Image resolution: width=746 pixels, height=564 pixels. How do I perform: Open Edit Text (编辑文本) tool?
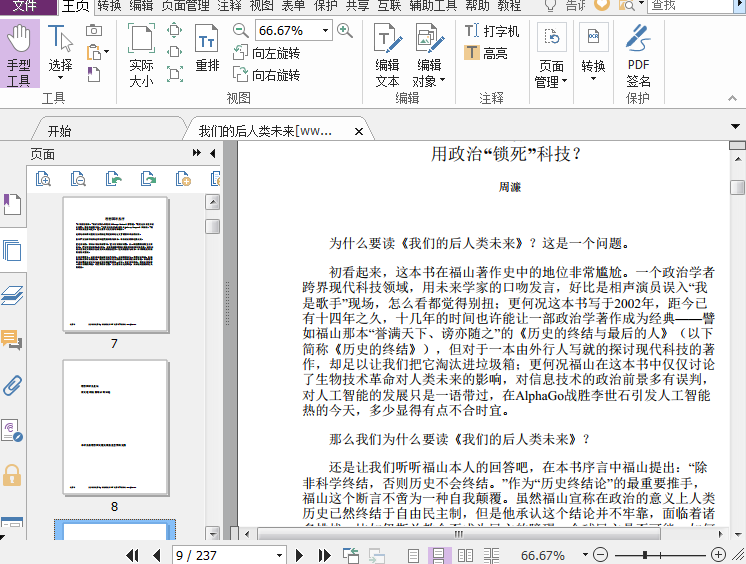pyautogui.click(x=387, y=55)
